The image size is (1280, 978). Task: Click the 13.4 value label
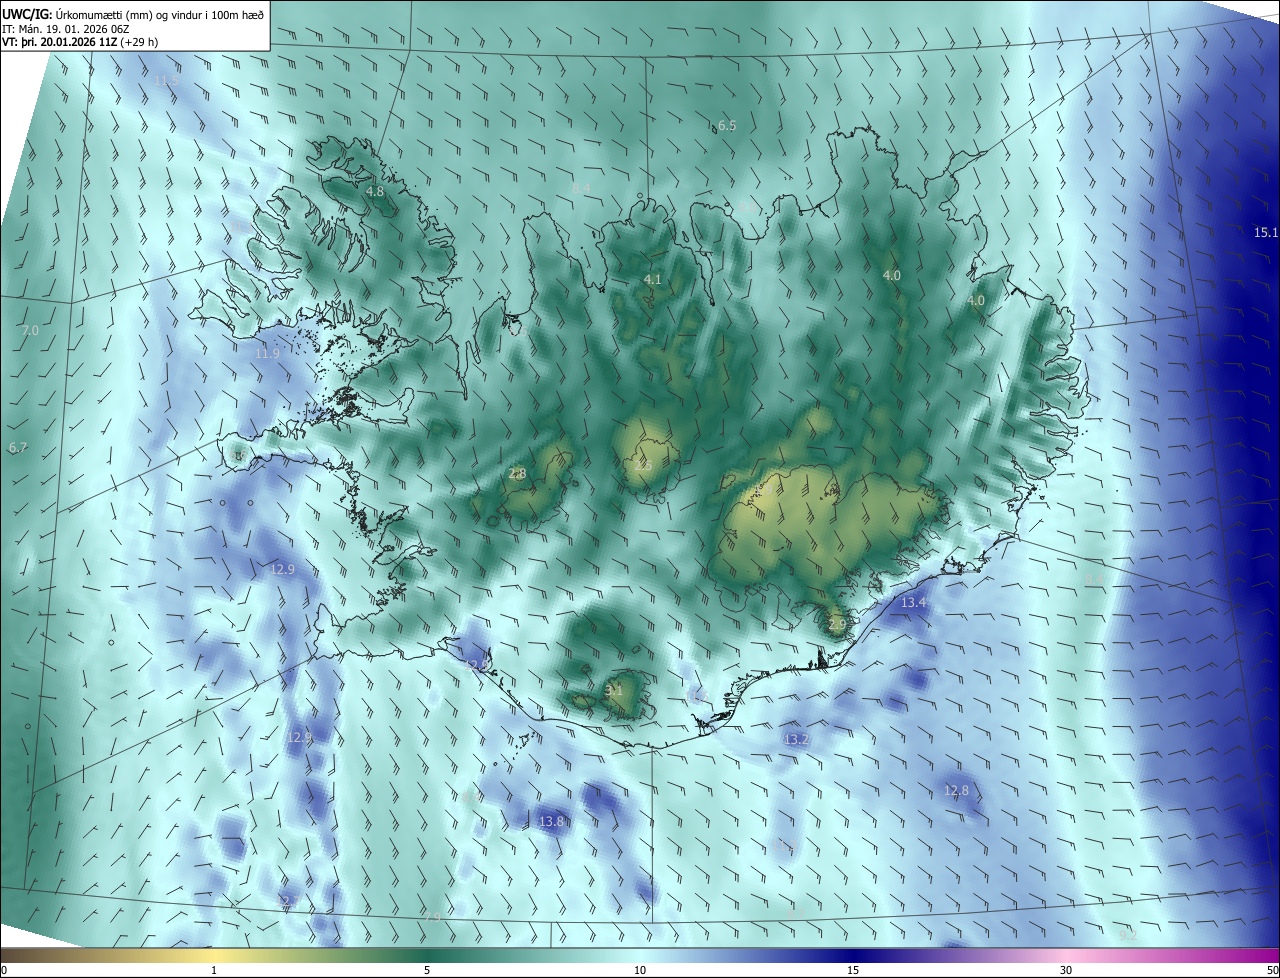tap(914, 603)
